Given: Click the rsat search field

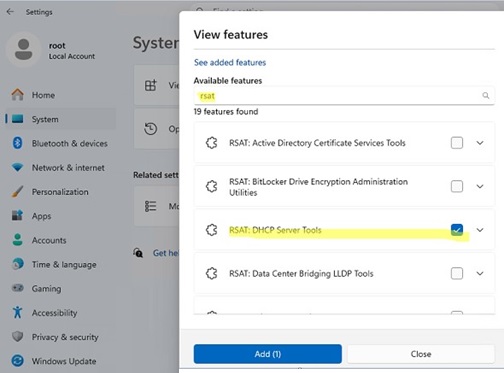Looking at the screenshot, I should 344,96.
